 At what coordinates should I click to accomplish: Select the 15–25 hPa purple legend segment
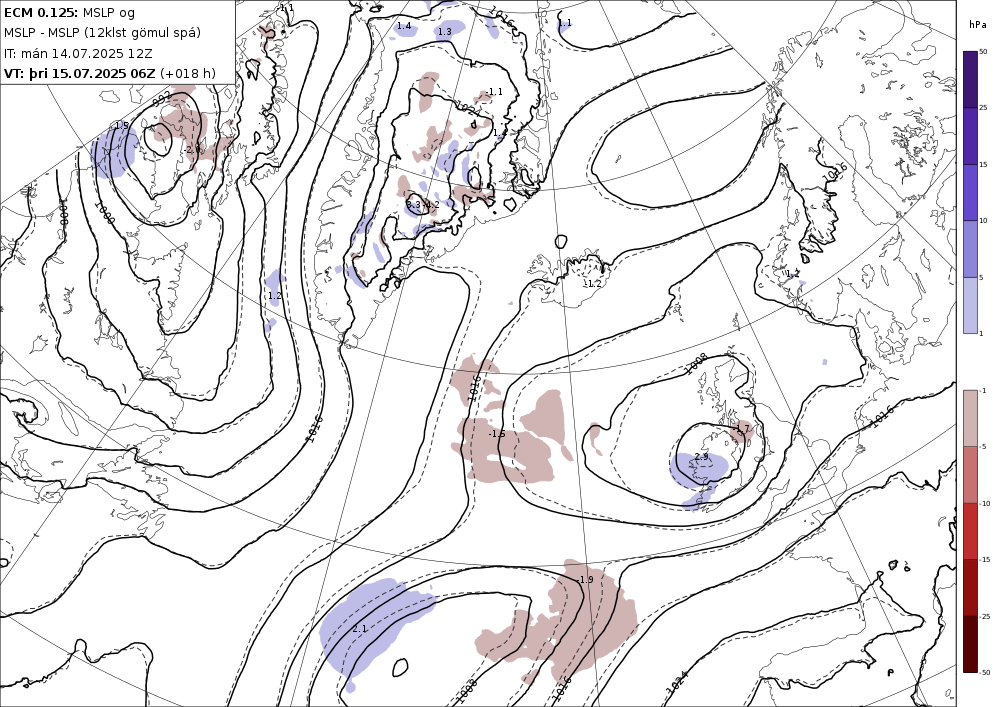pyautogui.click(x=970, y=136)
